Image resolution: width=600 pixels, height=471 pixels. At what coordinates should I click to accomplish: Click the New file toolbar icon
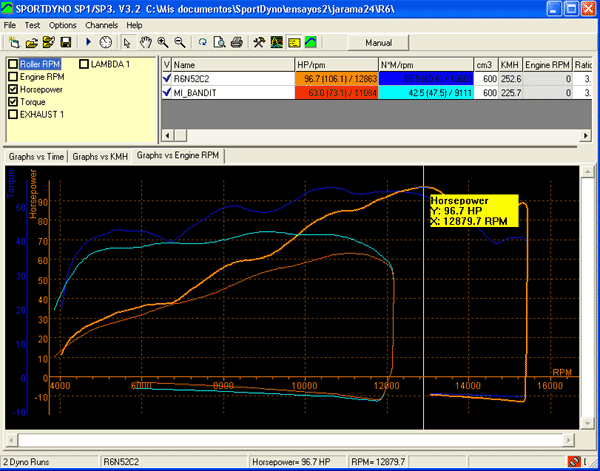point(15,42)
